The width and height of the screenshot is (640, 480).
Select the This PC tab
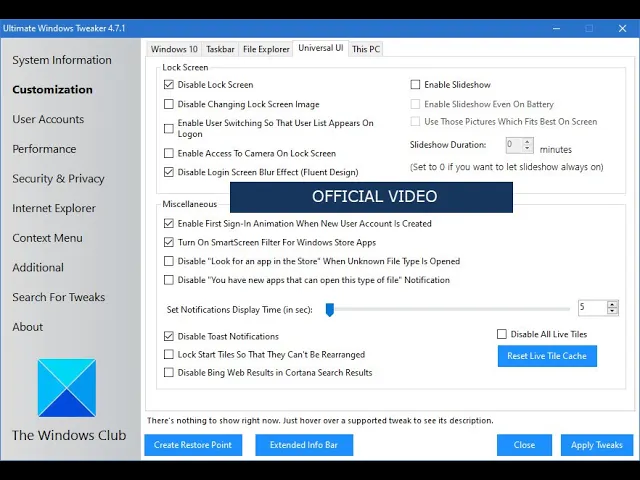366,49
